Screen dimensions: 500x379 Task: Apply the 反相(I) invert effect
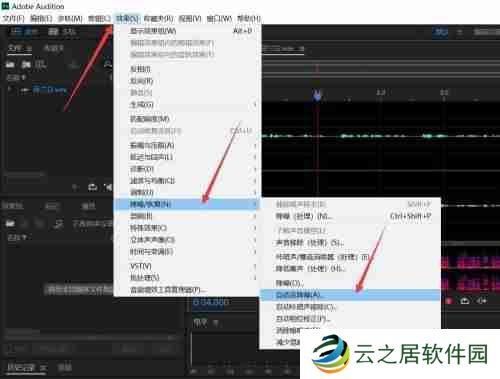[187, 69]
